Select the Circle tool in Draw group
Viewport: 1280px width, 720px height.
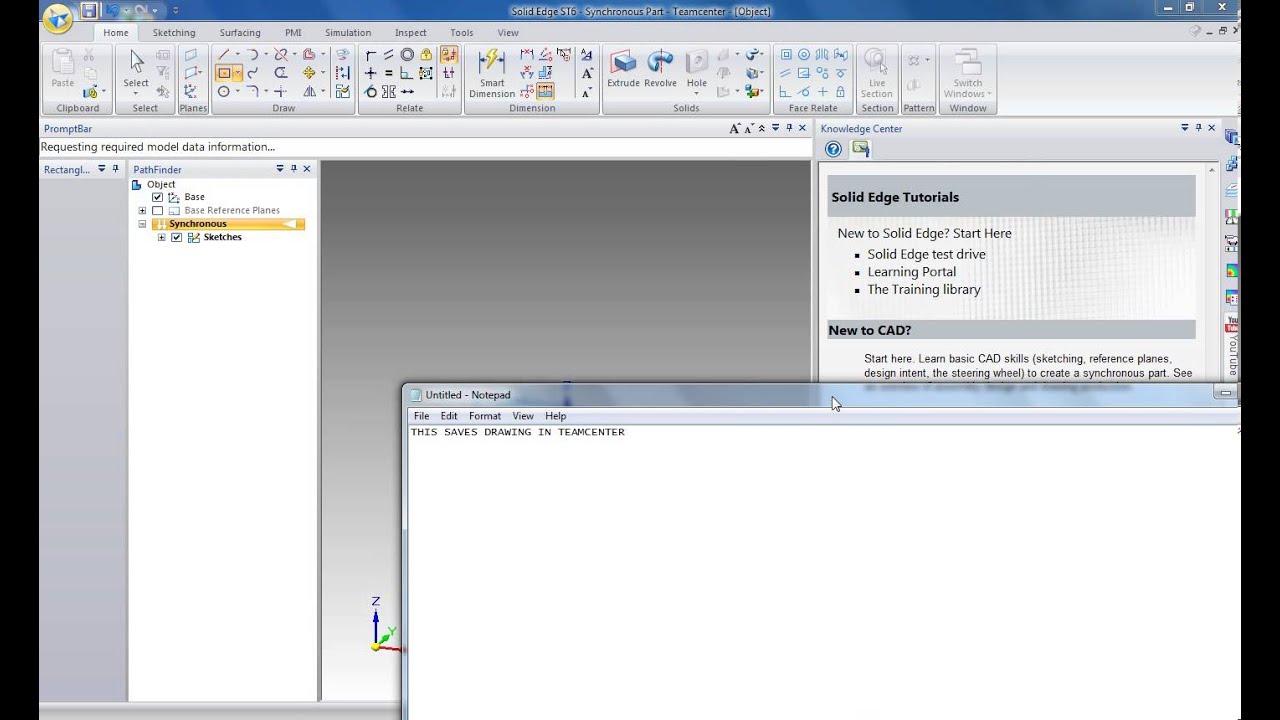pos(224,91)
